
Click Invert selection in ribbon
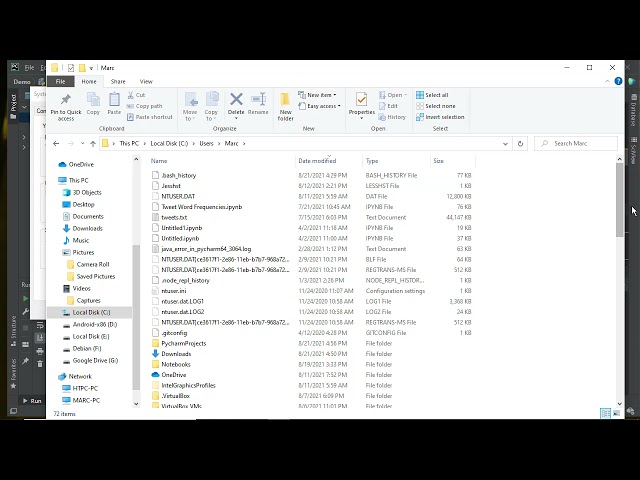click(440, 117)
